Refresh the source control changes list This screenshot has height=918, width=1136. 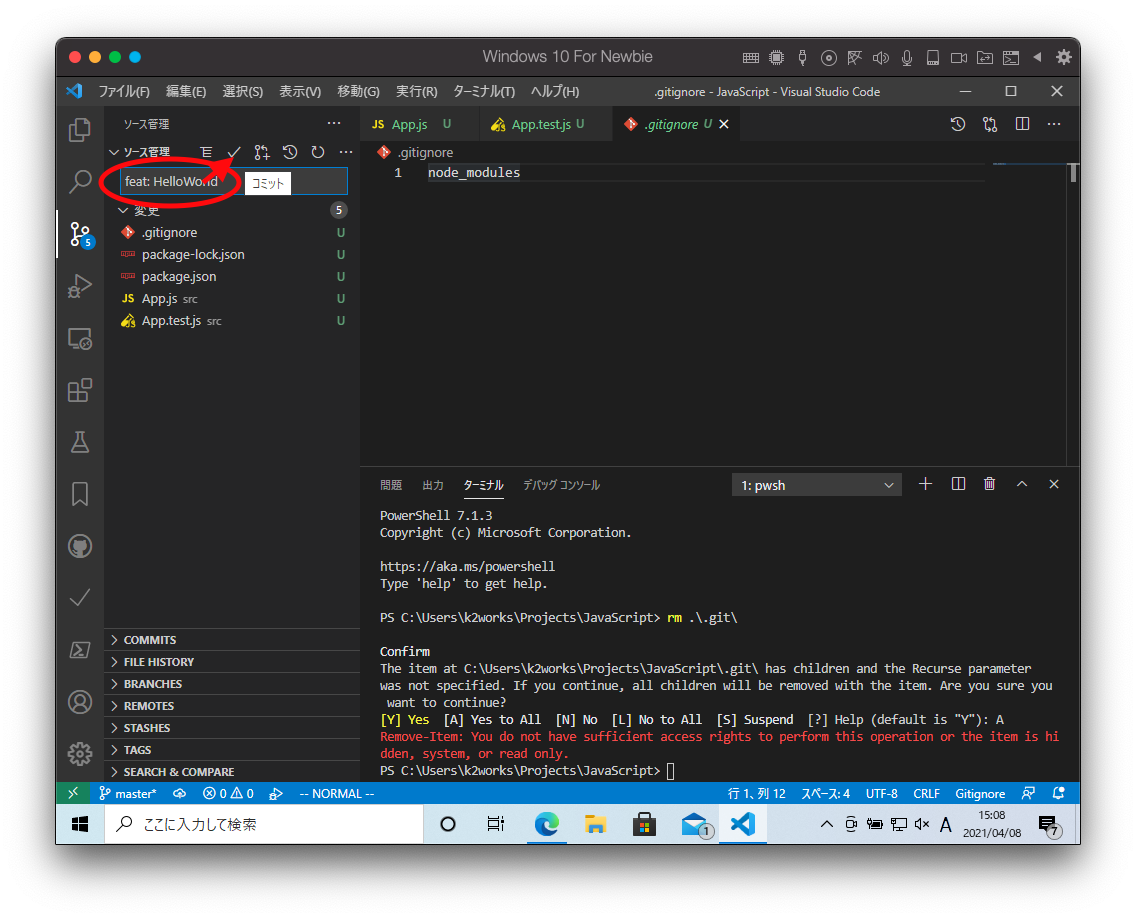(318, 152)
